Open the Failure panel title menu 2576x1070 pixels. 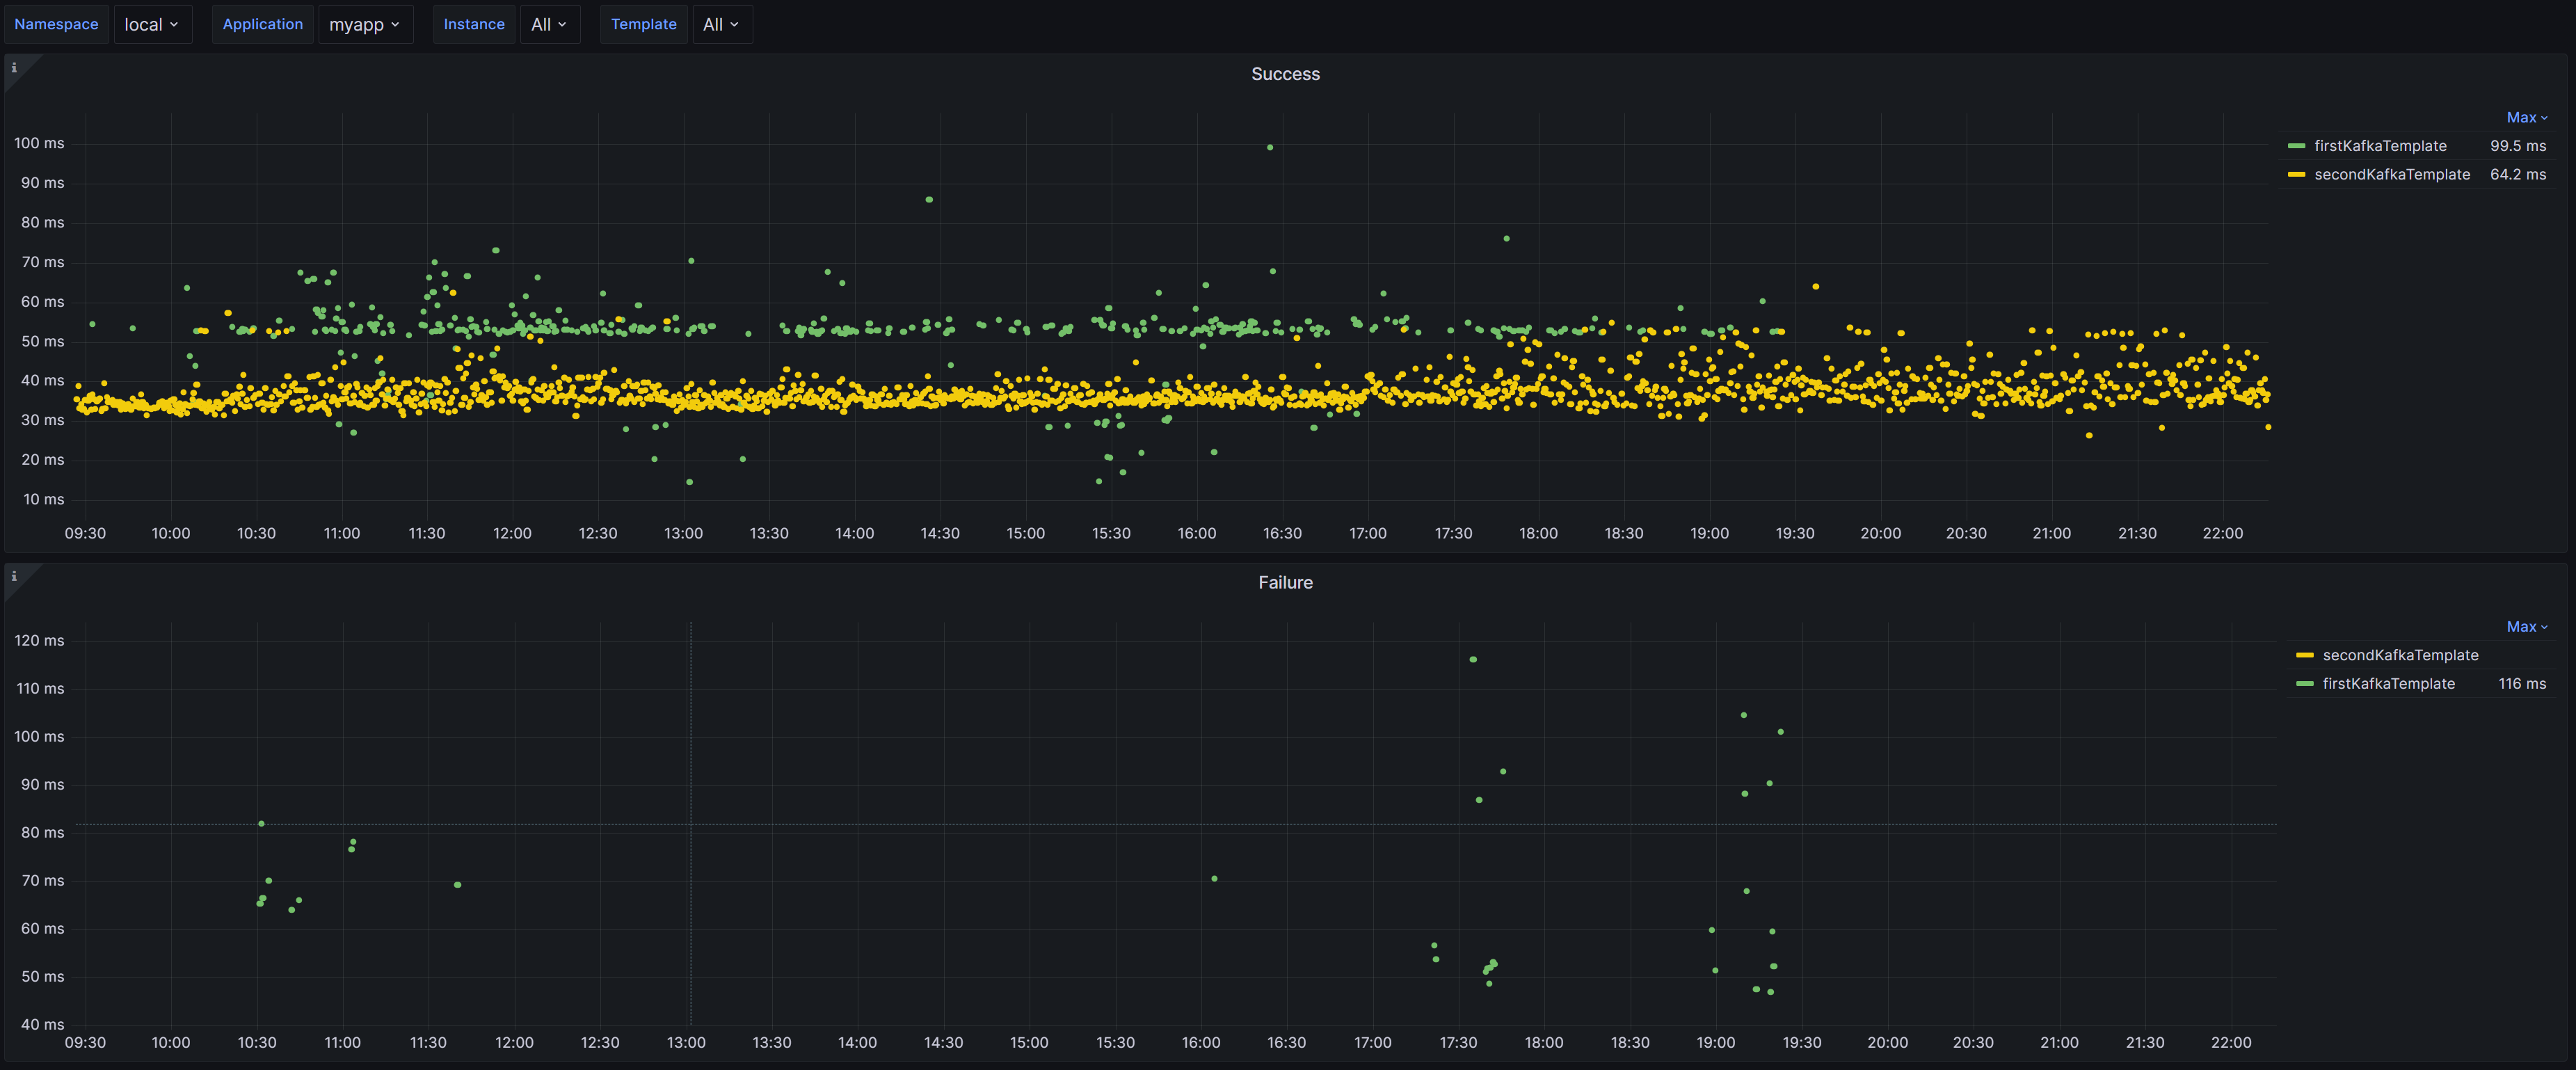click(x=1285, y=582)
